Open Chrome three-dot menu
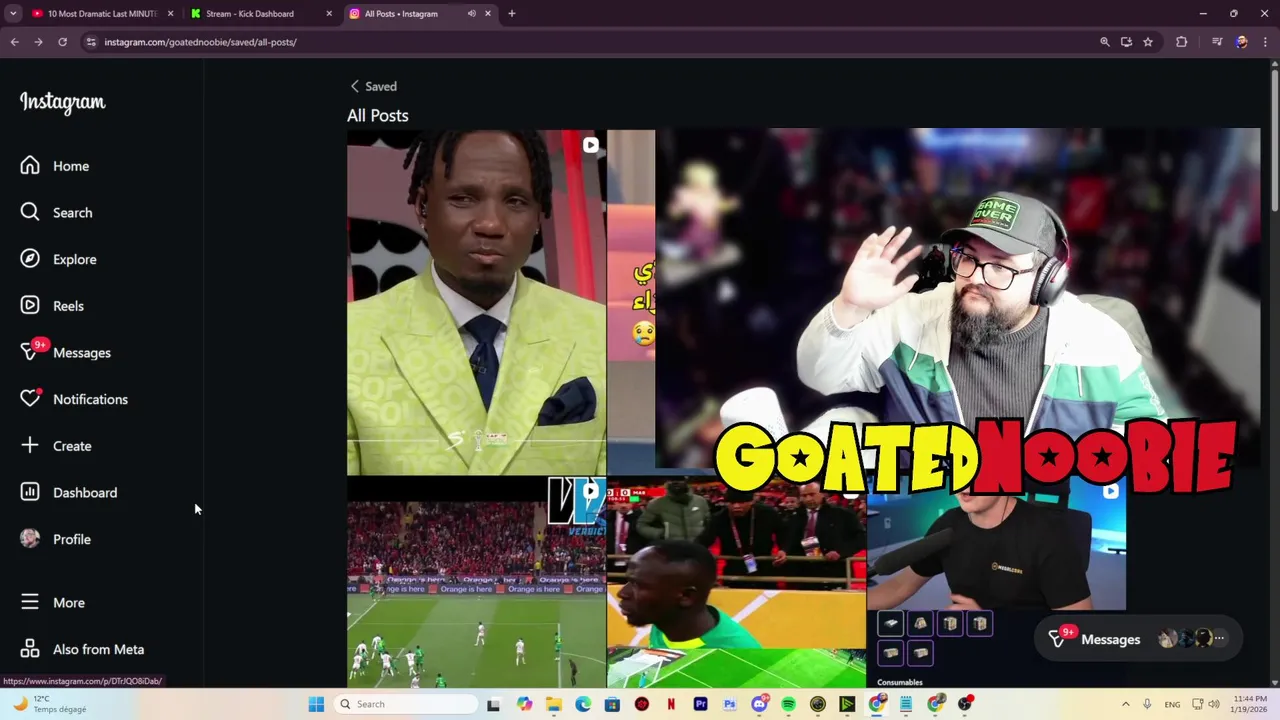Screen dimensions: 1280x720 (1266, 42)
